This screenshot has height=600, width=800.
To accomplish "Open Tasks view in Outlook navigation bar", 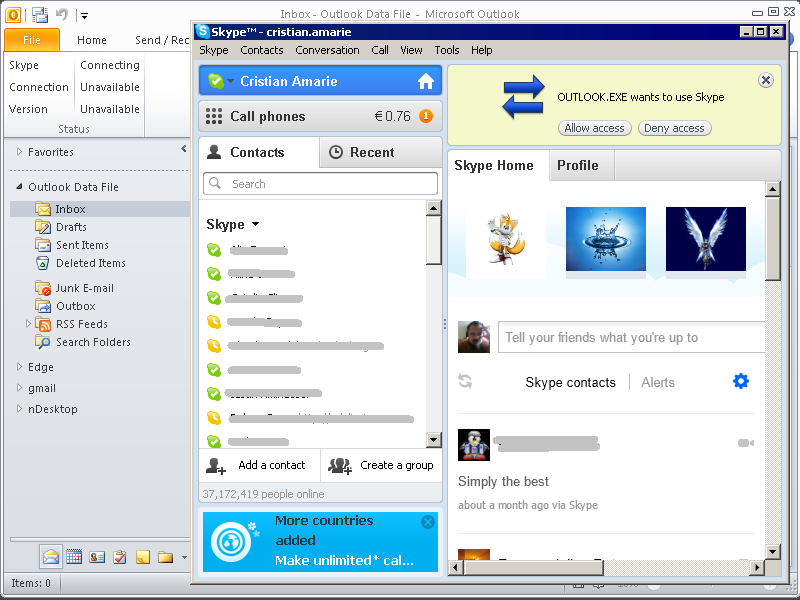I will tap(120, 557).
